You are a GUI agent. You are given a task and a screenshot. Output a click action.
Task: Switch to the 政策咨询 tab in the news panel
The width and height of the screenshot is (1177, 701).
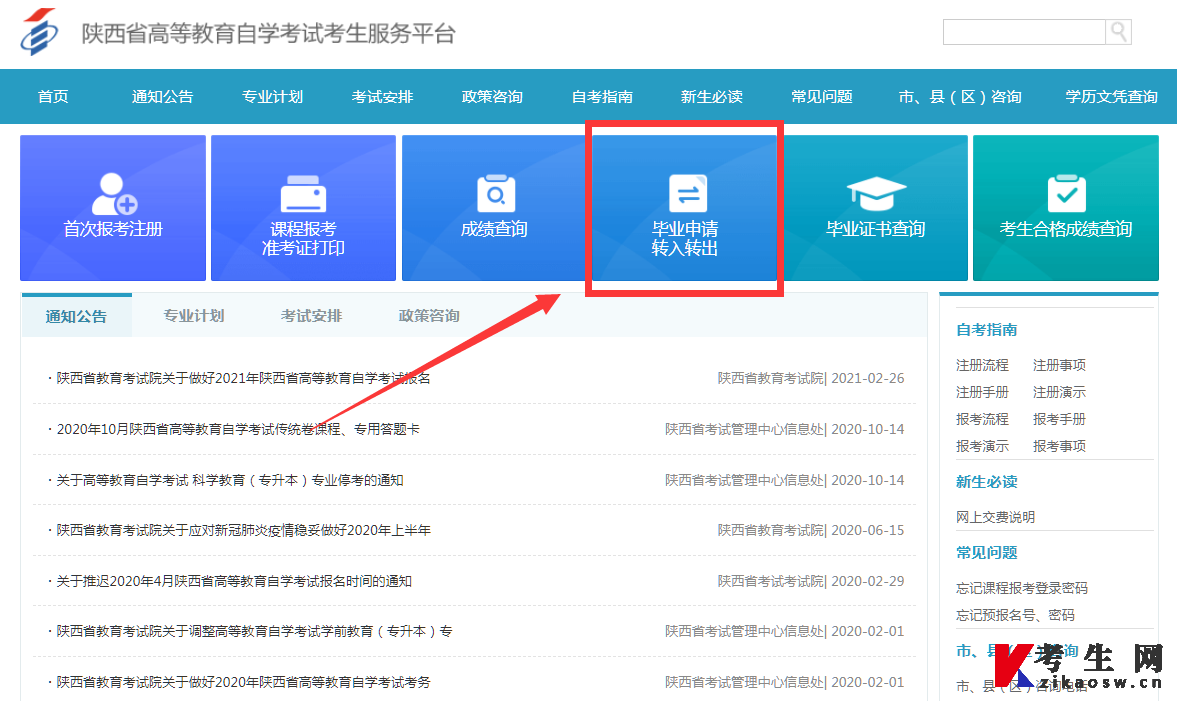click(x=429, y=316)
